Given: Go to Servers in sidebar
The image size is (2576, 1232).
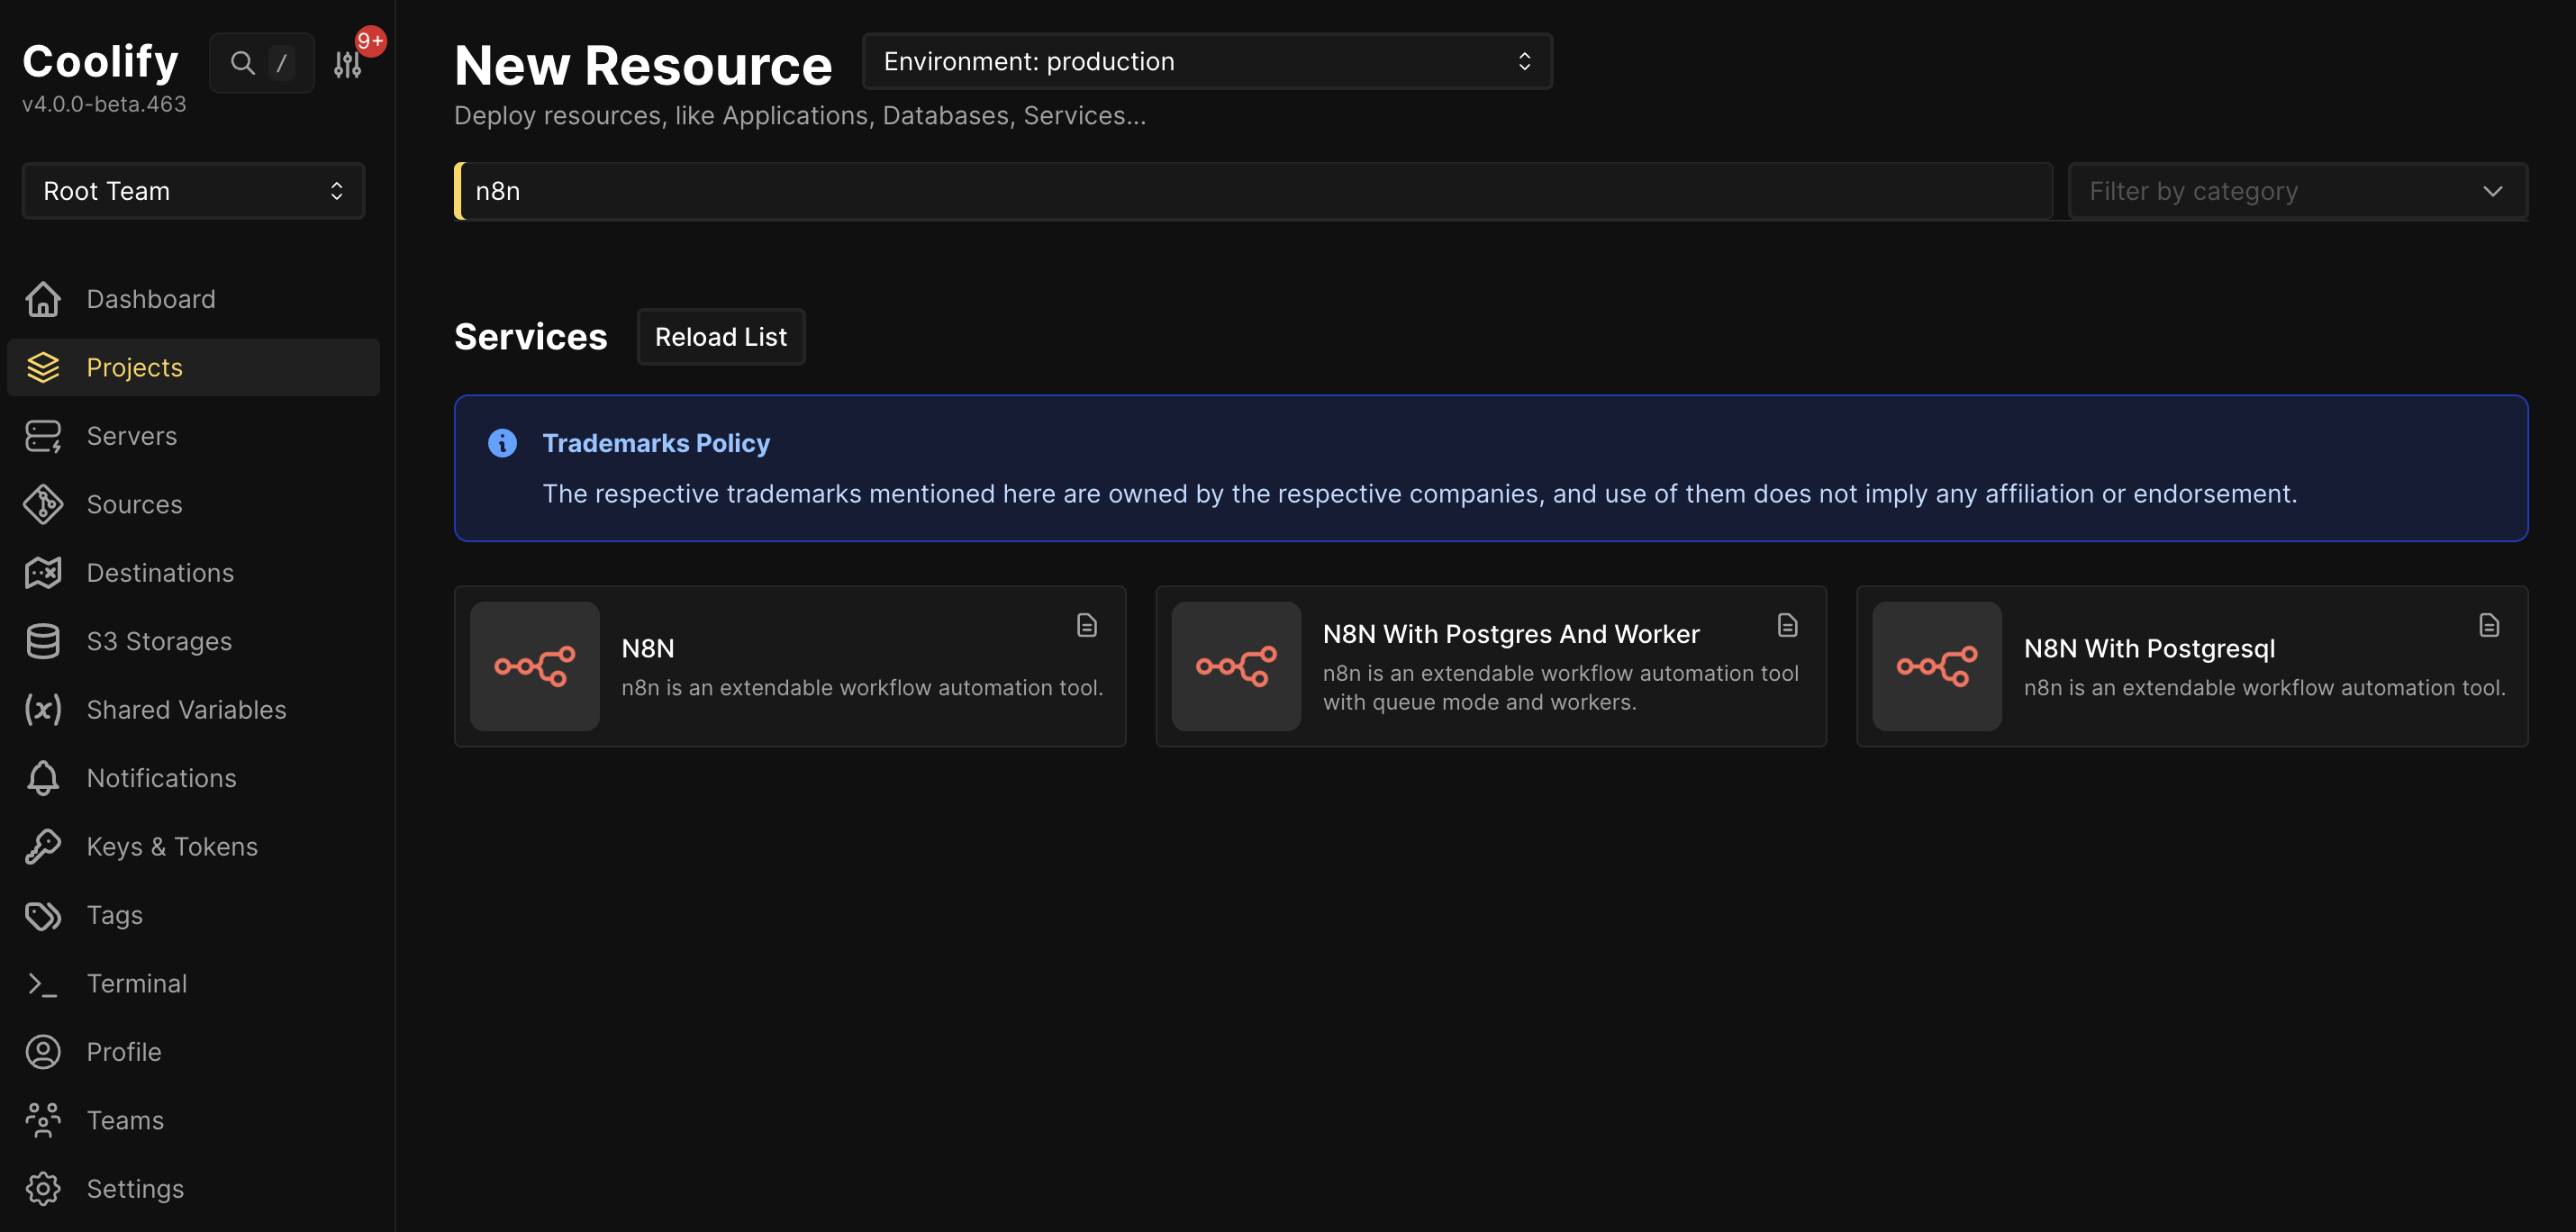Looking at the screenshot, I should click(131, 436).
